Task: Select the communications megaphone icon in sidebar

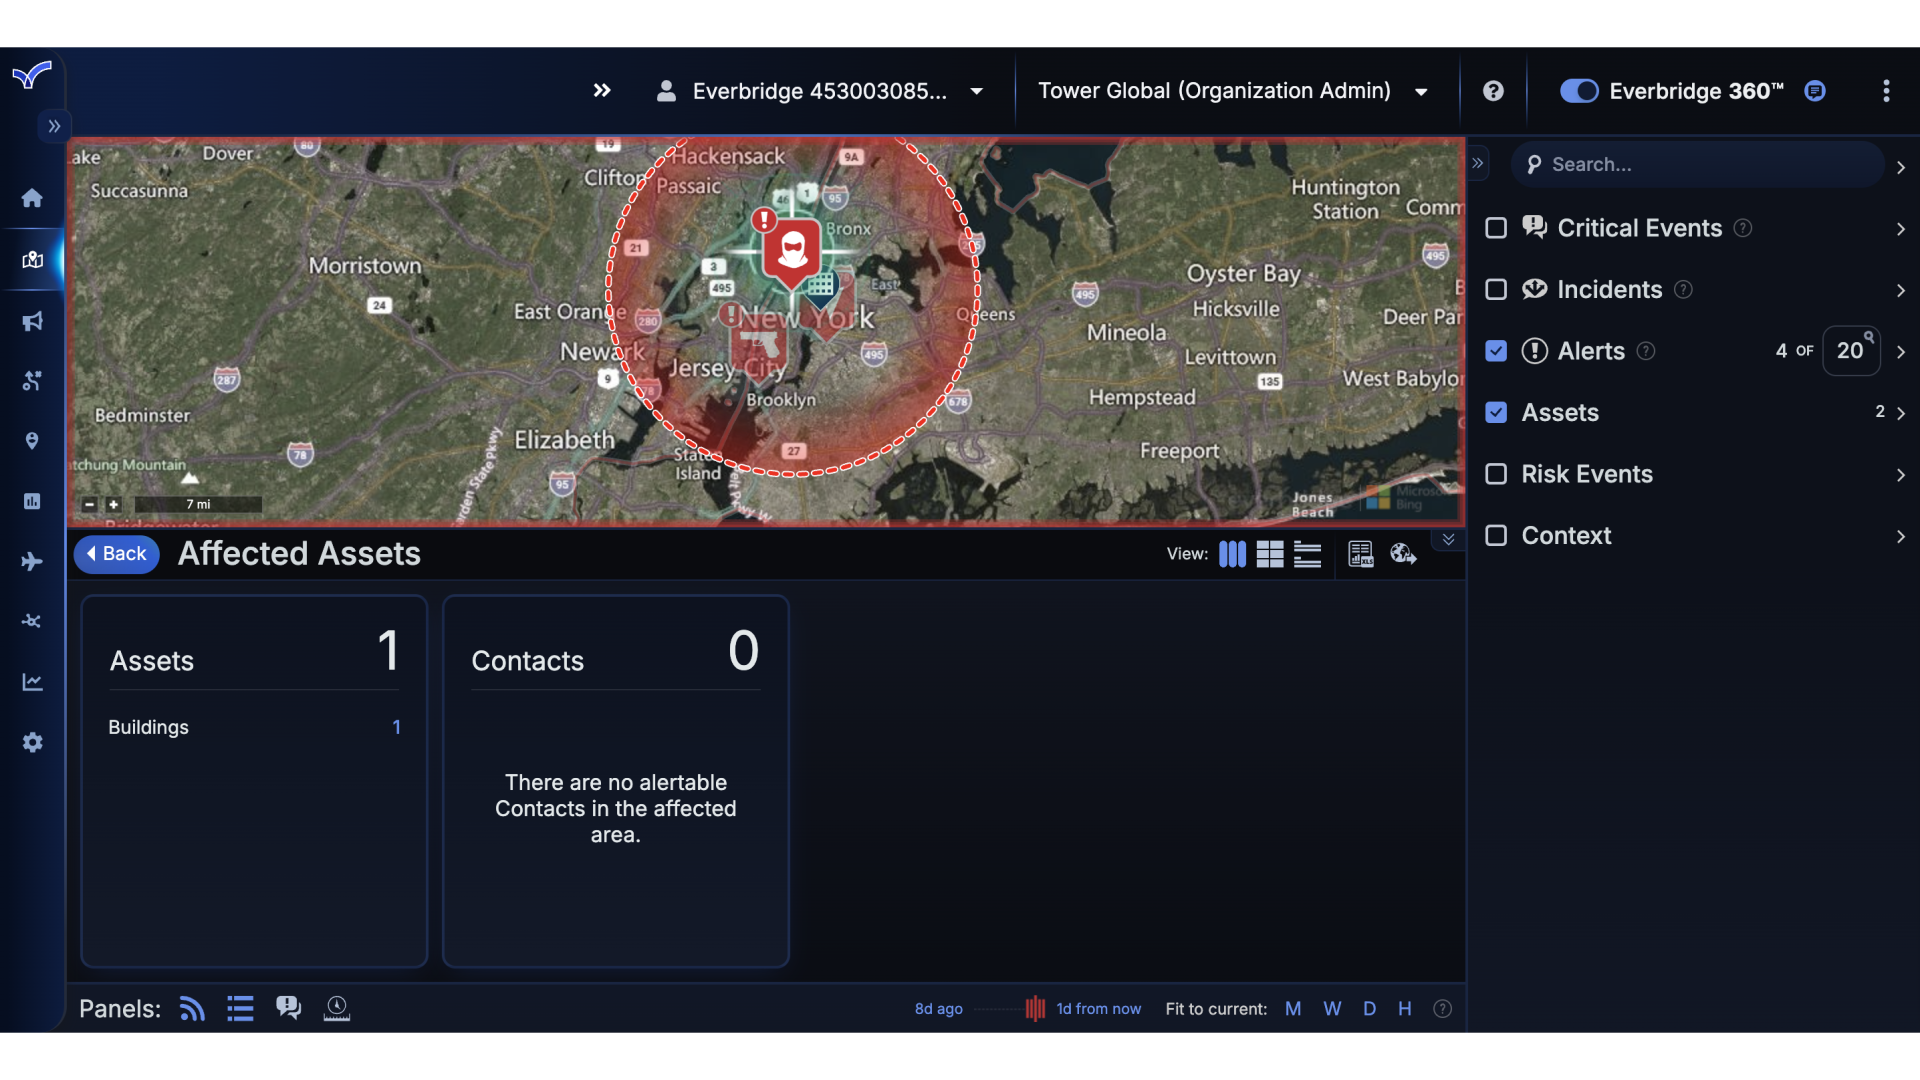Action: tap(32, 321)
